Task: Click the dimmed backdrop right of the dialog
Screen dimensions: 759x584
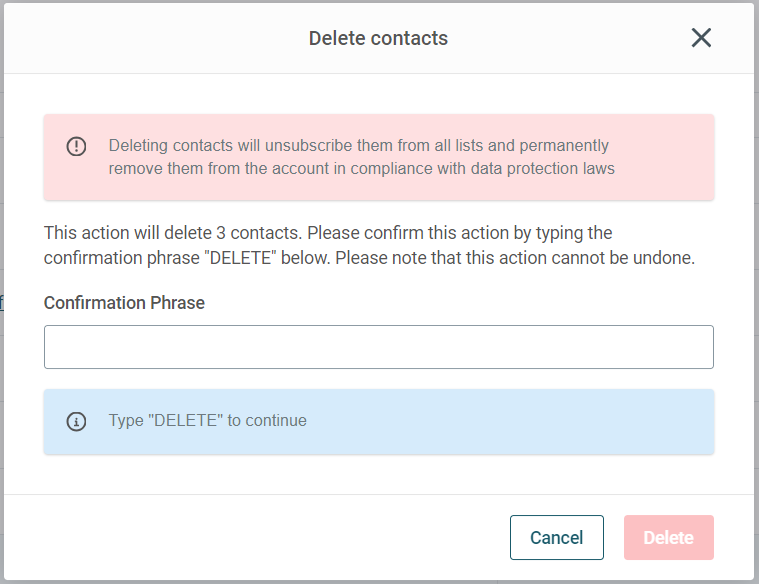Action: [x=757, y=291]
